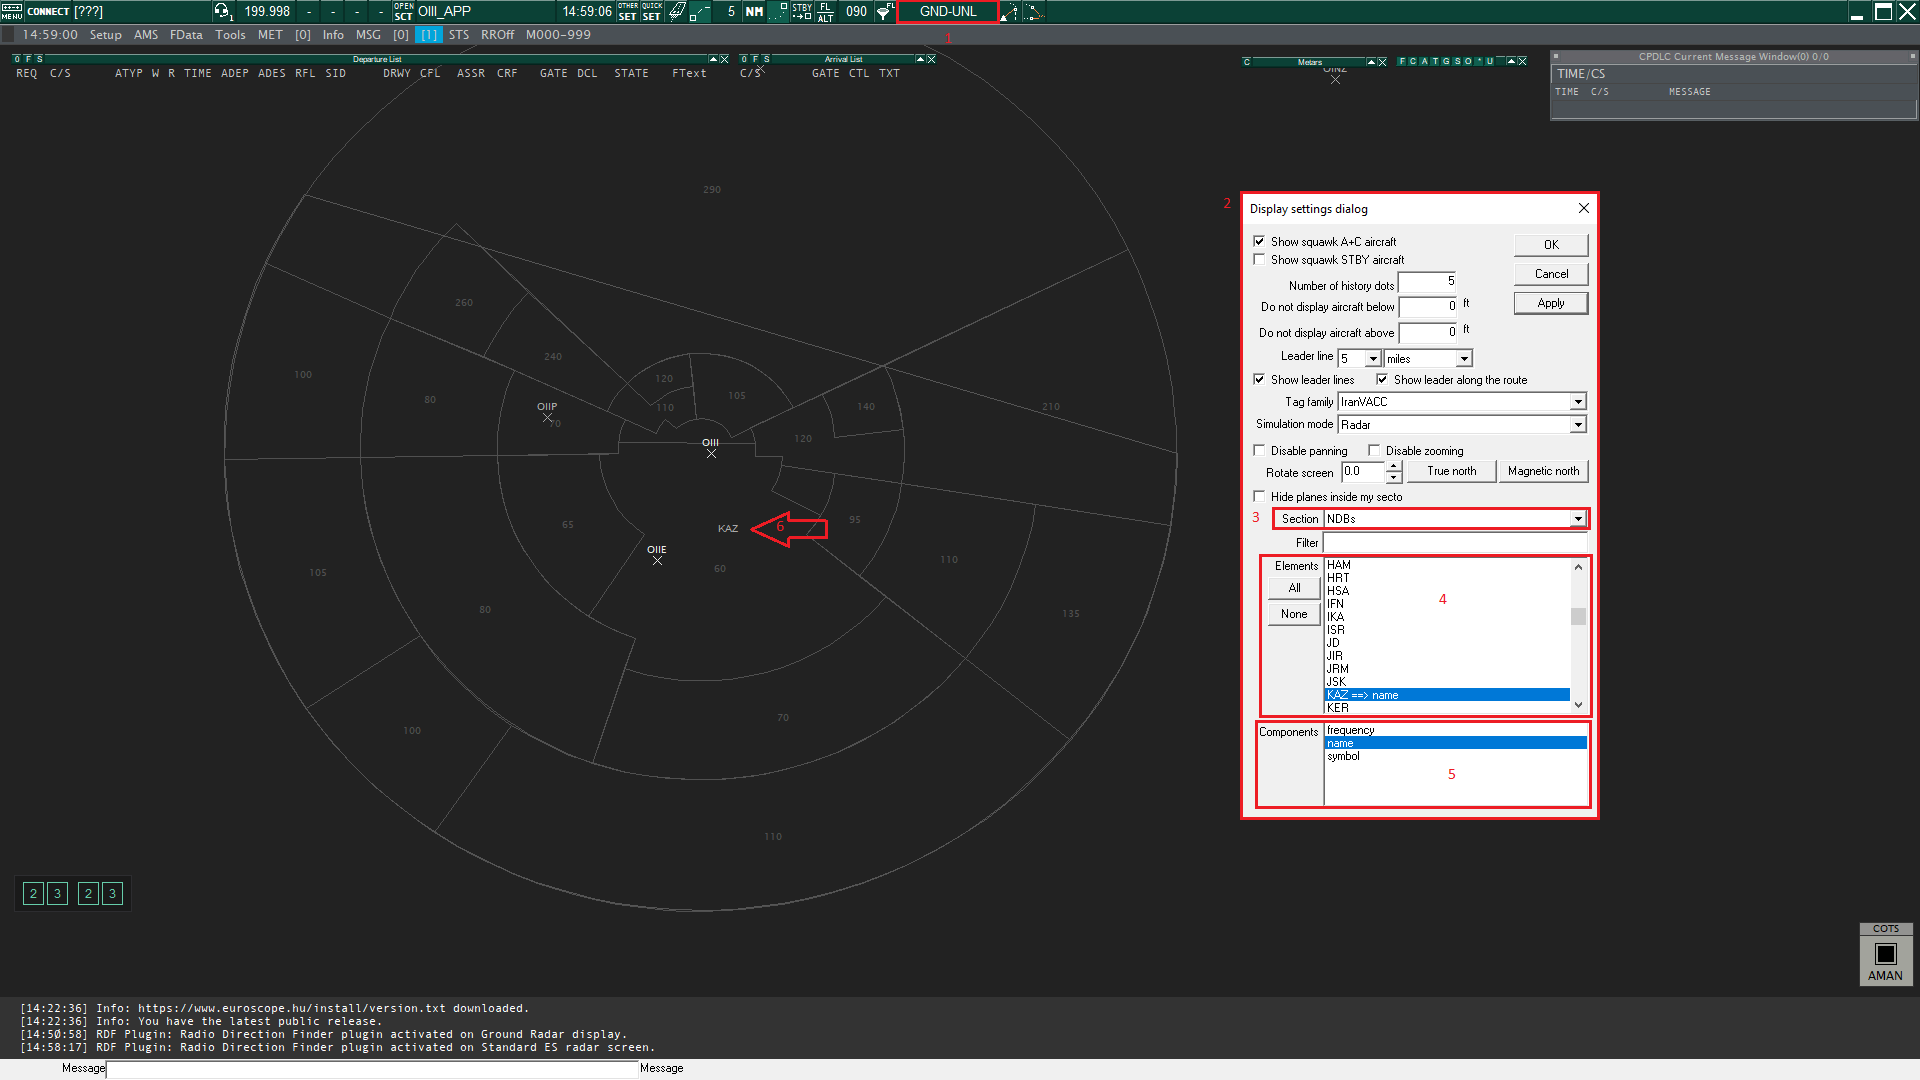The image size is (1920, 1080).
Task: Click the route draw tool icon
Action: [x=1034, y=11]
